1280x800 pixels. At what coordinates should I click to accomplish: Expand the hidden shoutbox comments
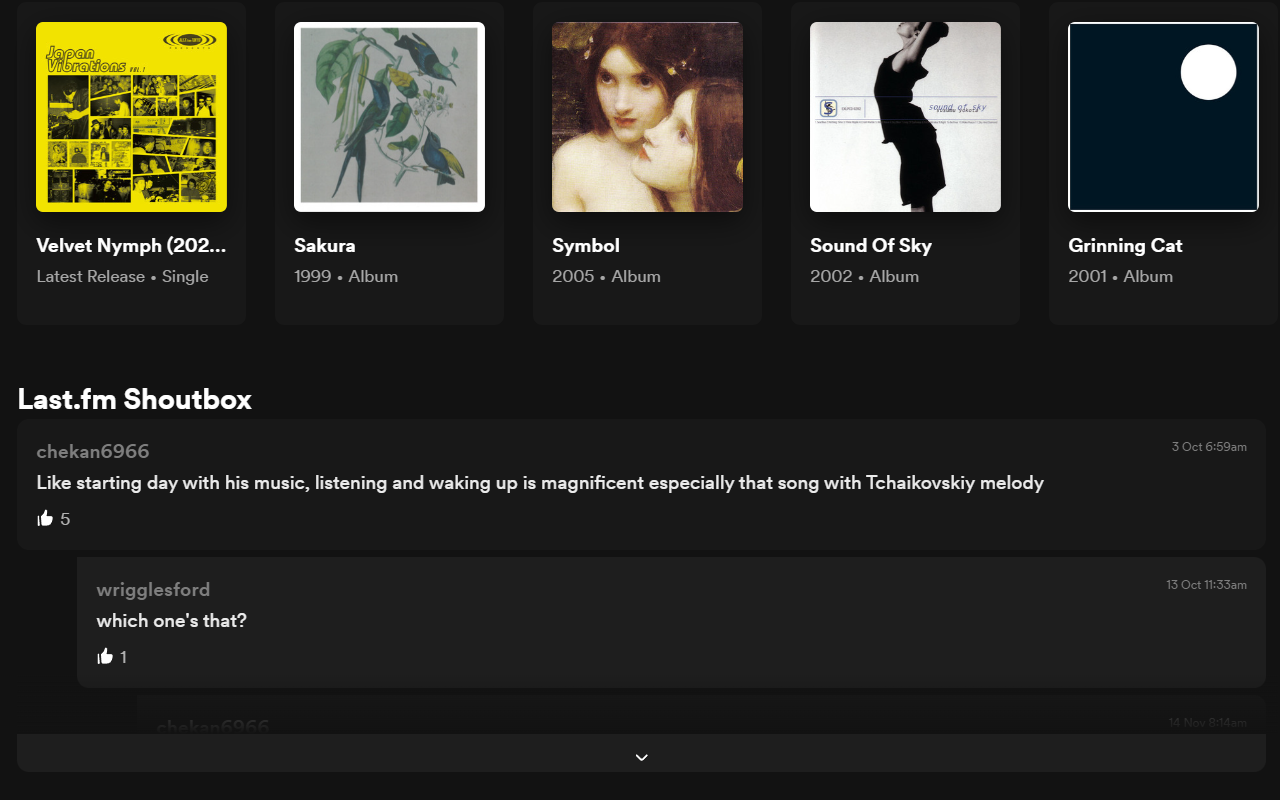[x=641, y=757]
